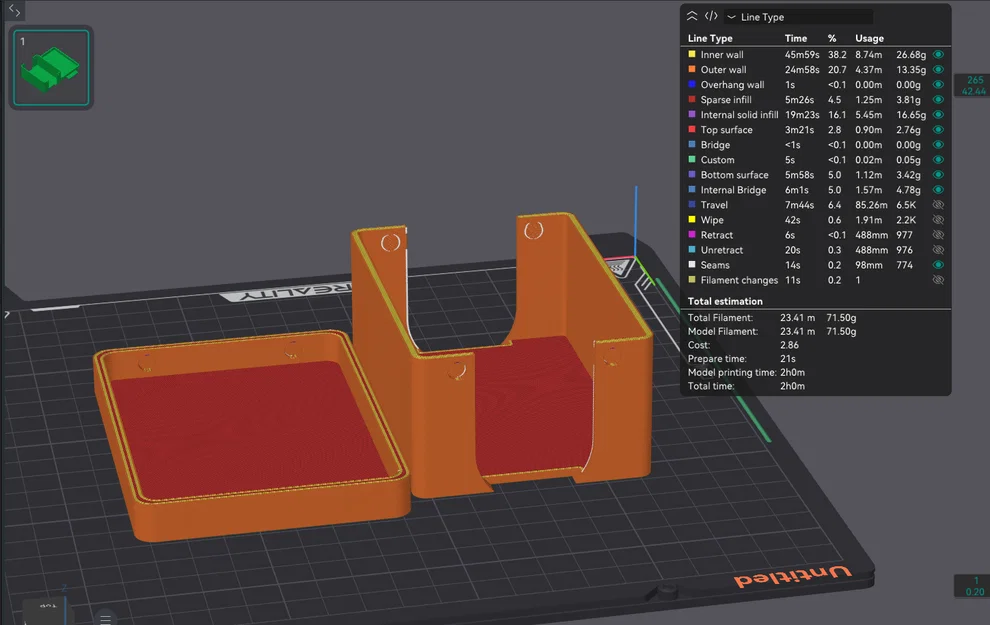Toggle Sparse infill visibility
Screen dimensions: 990x625
[938, 100]
